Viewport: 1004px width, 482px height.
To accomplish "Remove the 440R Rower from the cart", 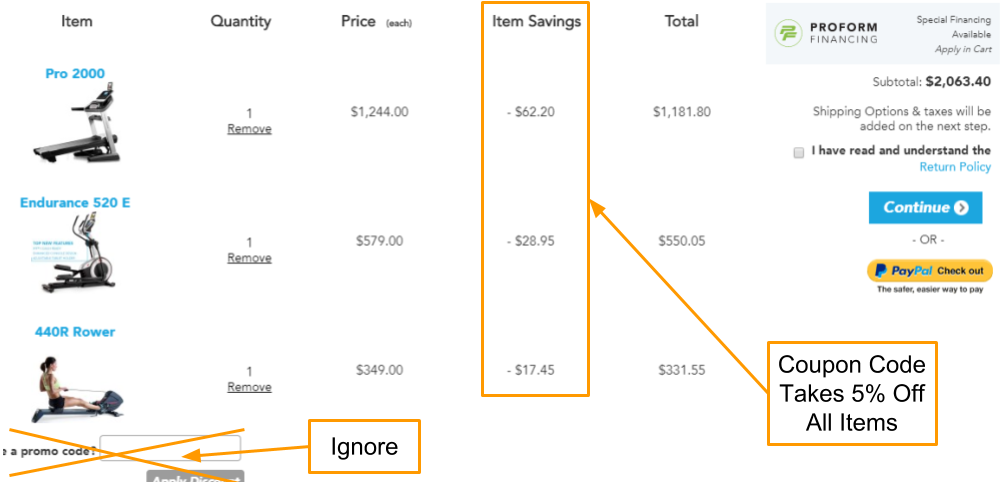I will pyautogui.click(x=249, y=387).
